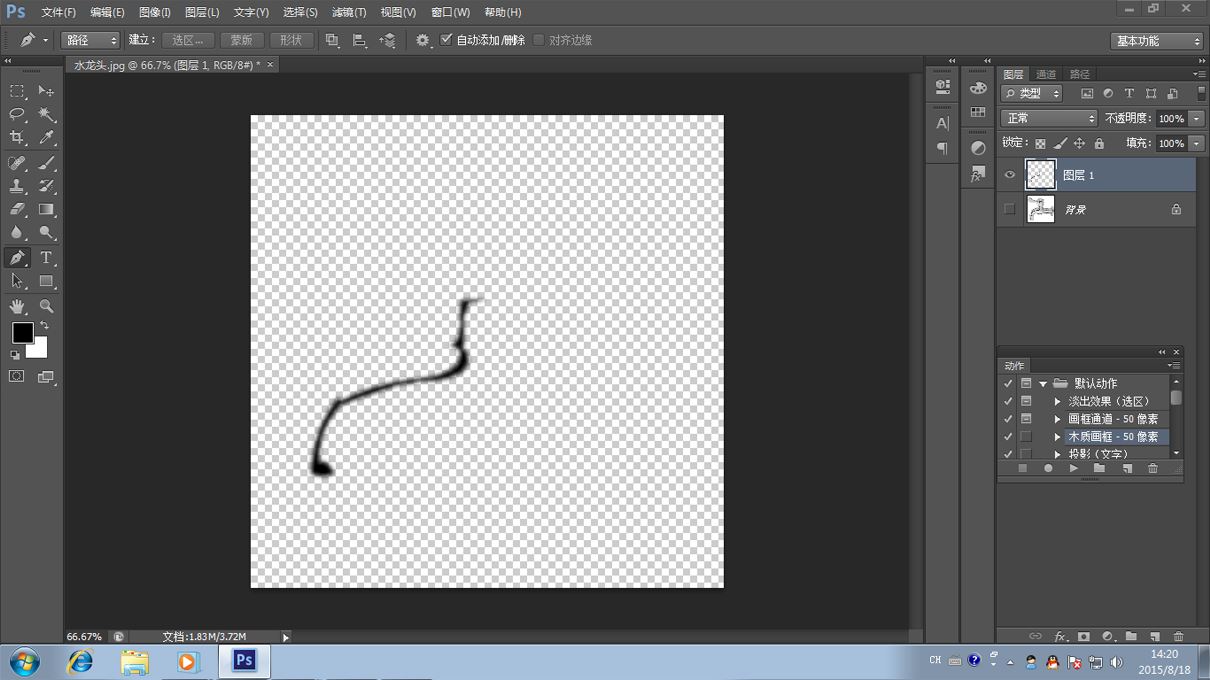
Task: Delete layer with Layers panel trash icon
Action: click(1178, 636)
